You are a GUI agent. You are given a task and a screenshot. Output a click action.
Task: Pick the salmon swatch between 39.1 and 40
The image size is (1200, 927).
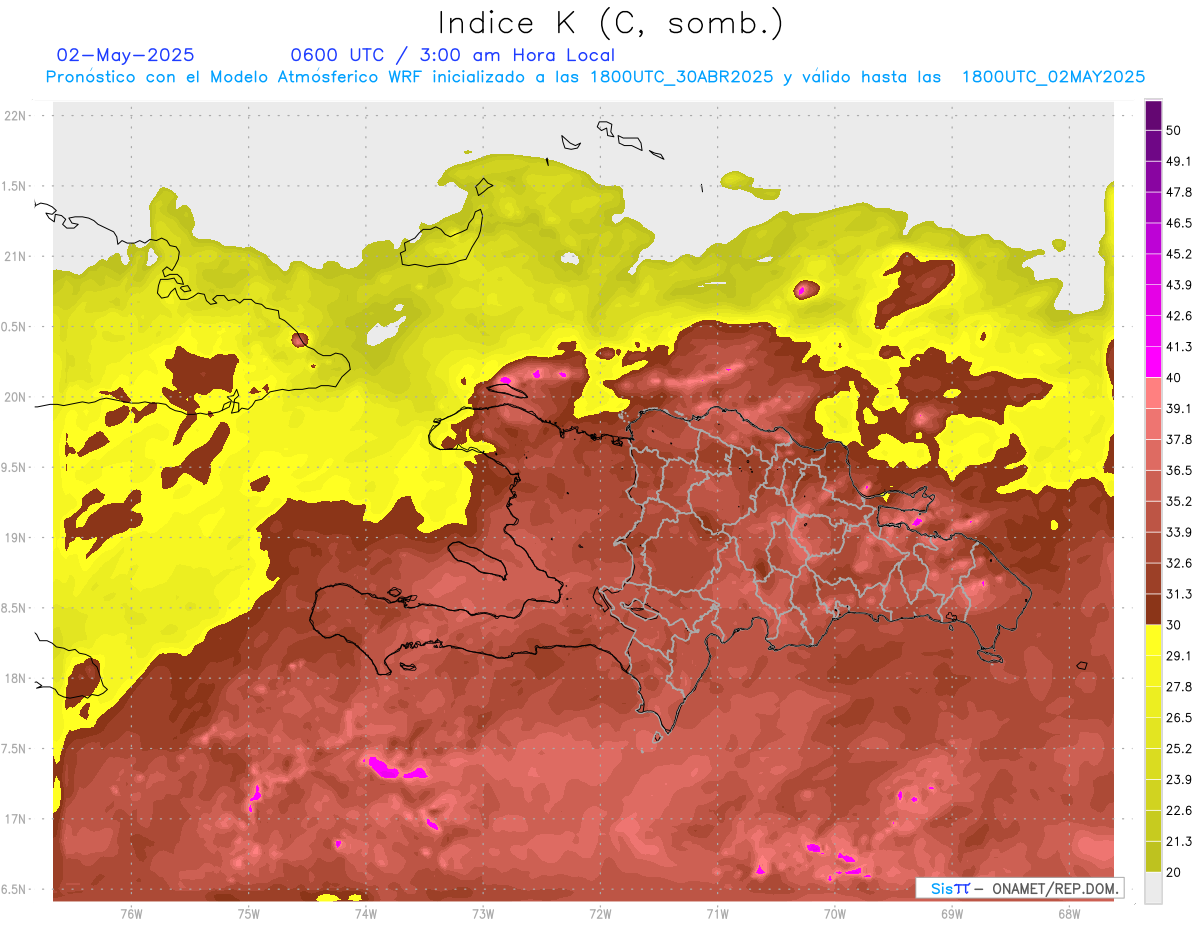[1153, 393]
